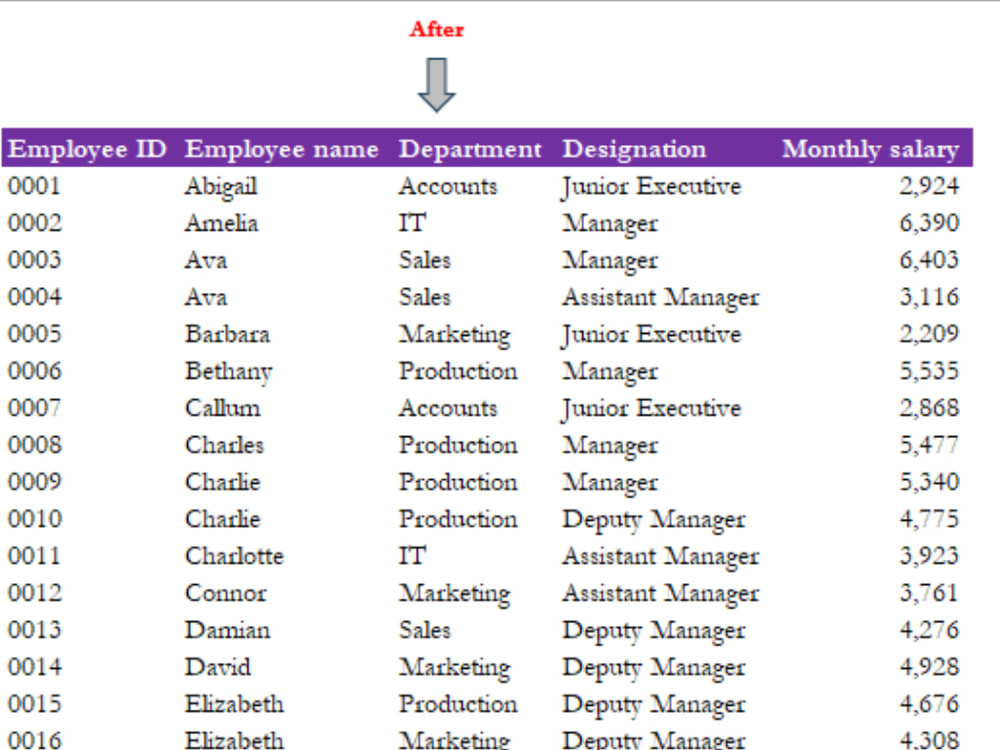Click the name Charles
Viewport: 1000px width, 750px height.
(224, 445)
